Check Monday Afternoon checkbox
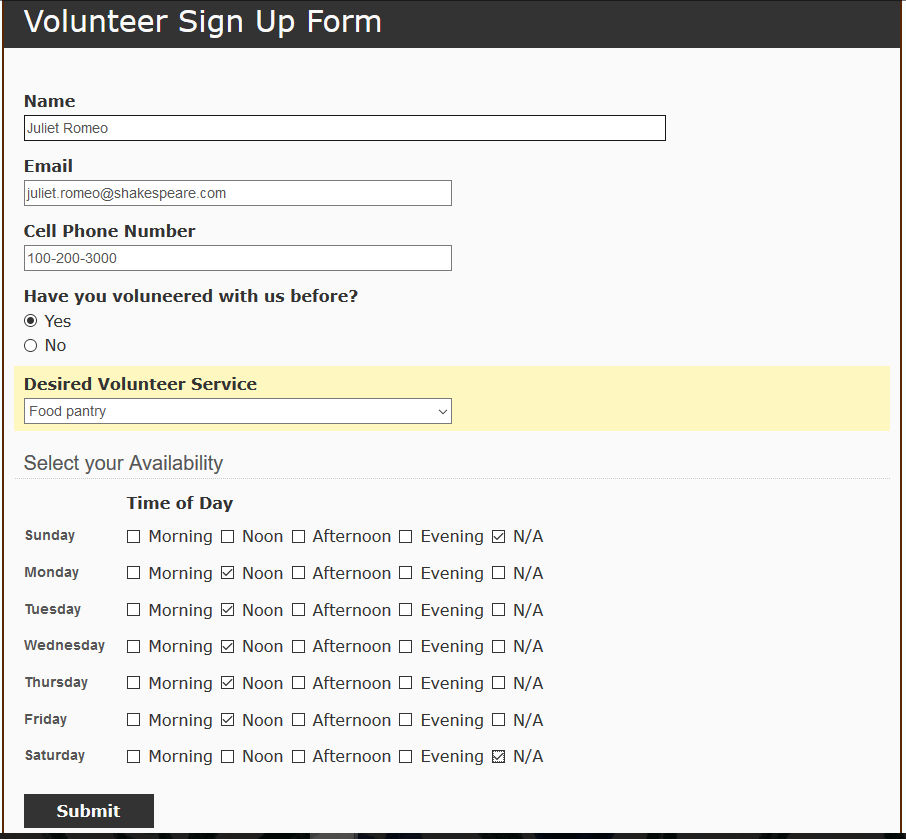Image resolution: width=906 pixels, height=839 pixels. coord(298,574)
